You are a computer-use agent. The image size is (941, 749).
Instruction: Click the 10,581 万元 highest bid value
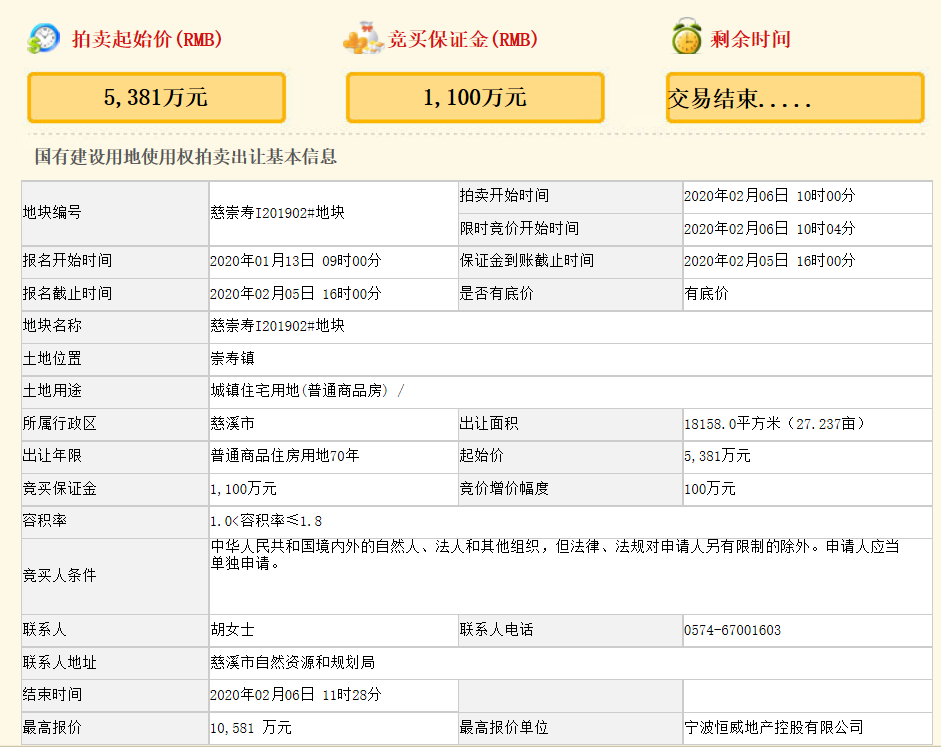tap(250, 728)
